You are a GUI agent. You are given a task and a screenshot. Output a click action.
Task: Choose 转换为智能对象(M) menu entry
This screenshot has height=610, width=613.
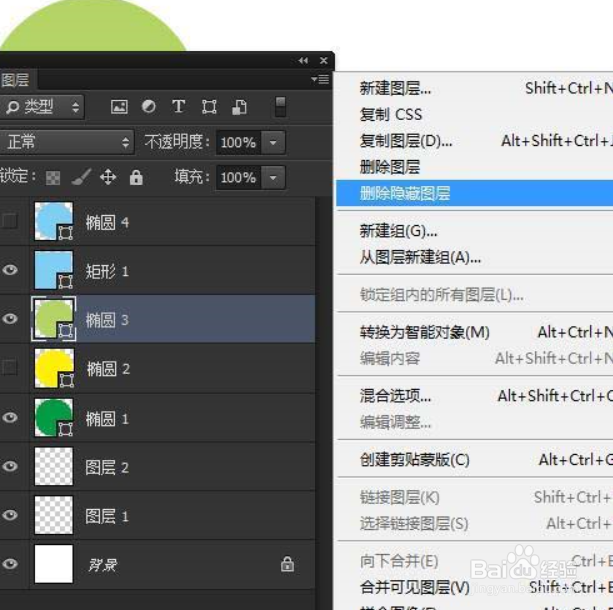point(424,332)
